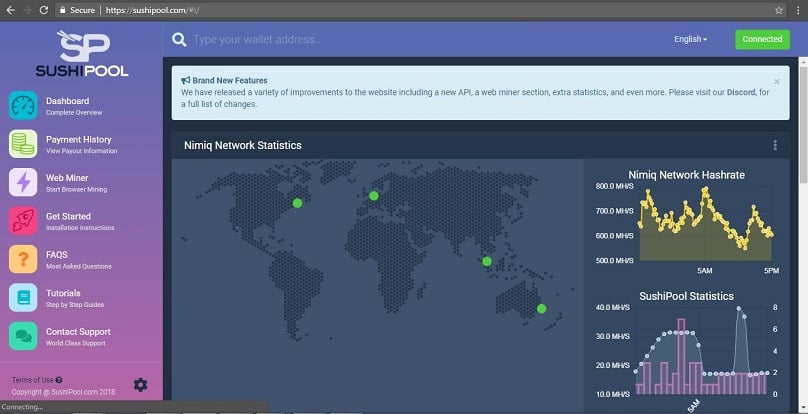
Task: Click the SushiPool Statistics title
Action: point(686,296)
